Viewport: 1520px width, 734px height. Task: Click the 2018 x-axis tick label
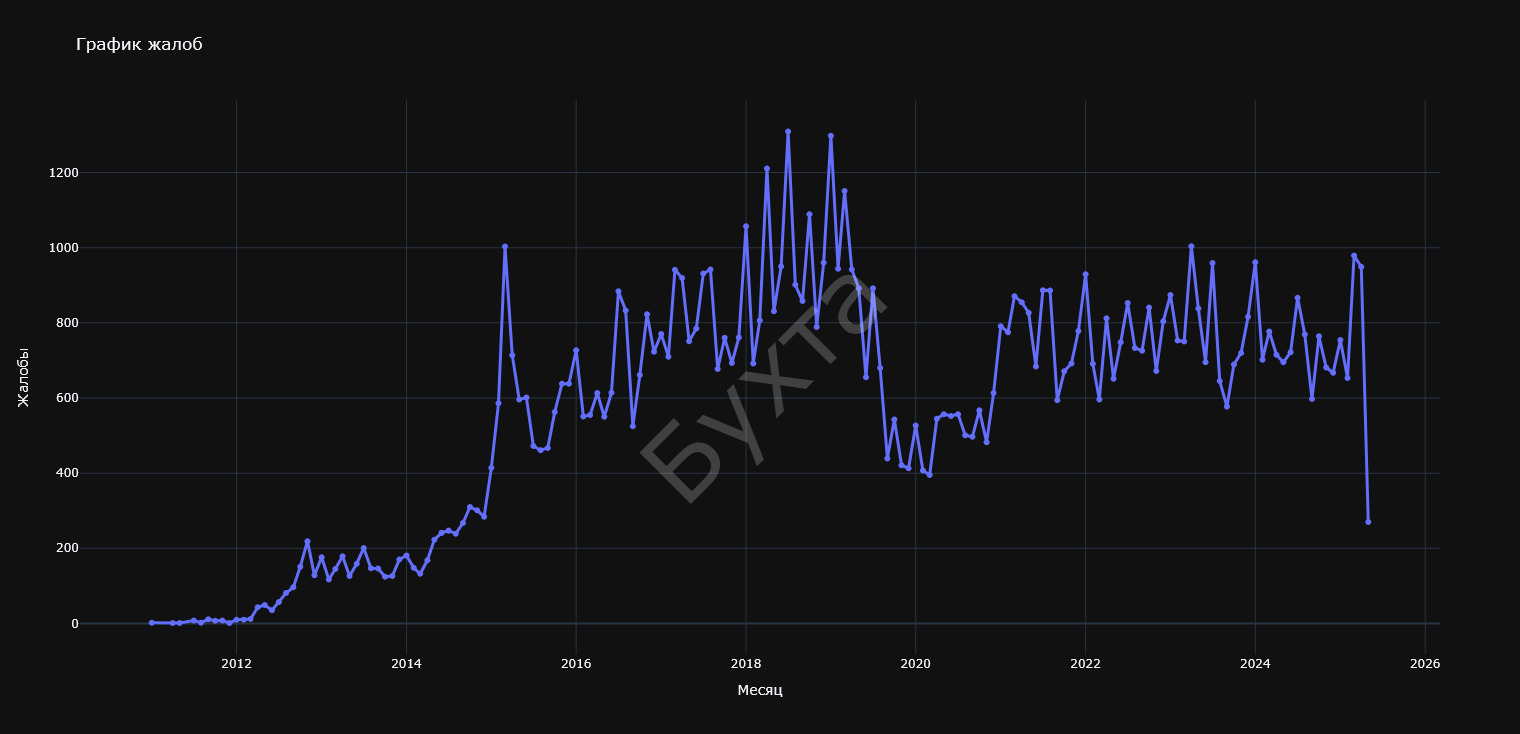tap(745, 662)
